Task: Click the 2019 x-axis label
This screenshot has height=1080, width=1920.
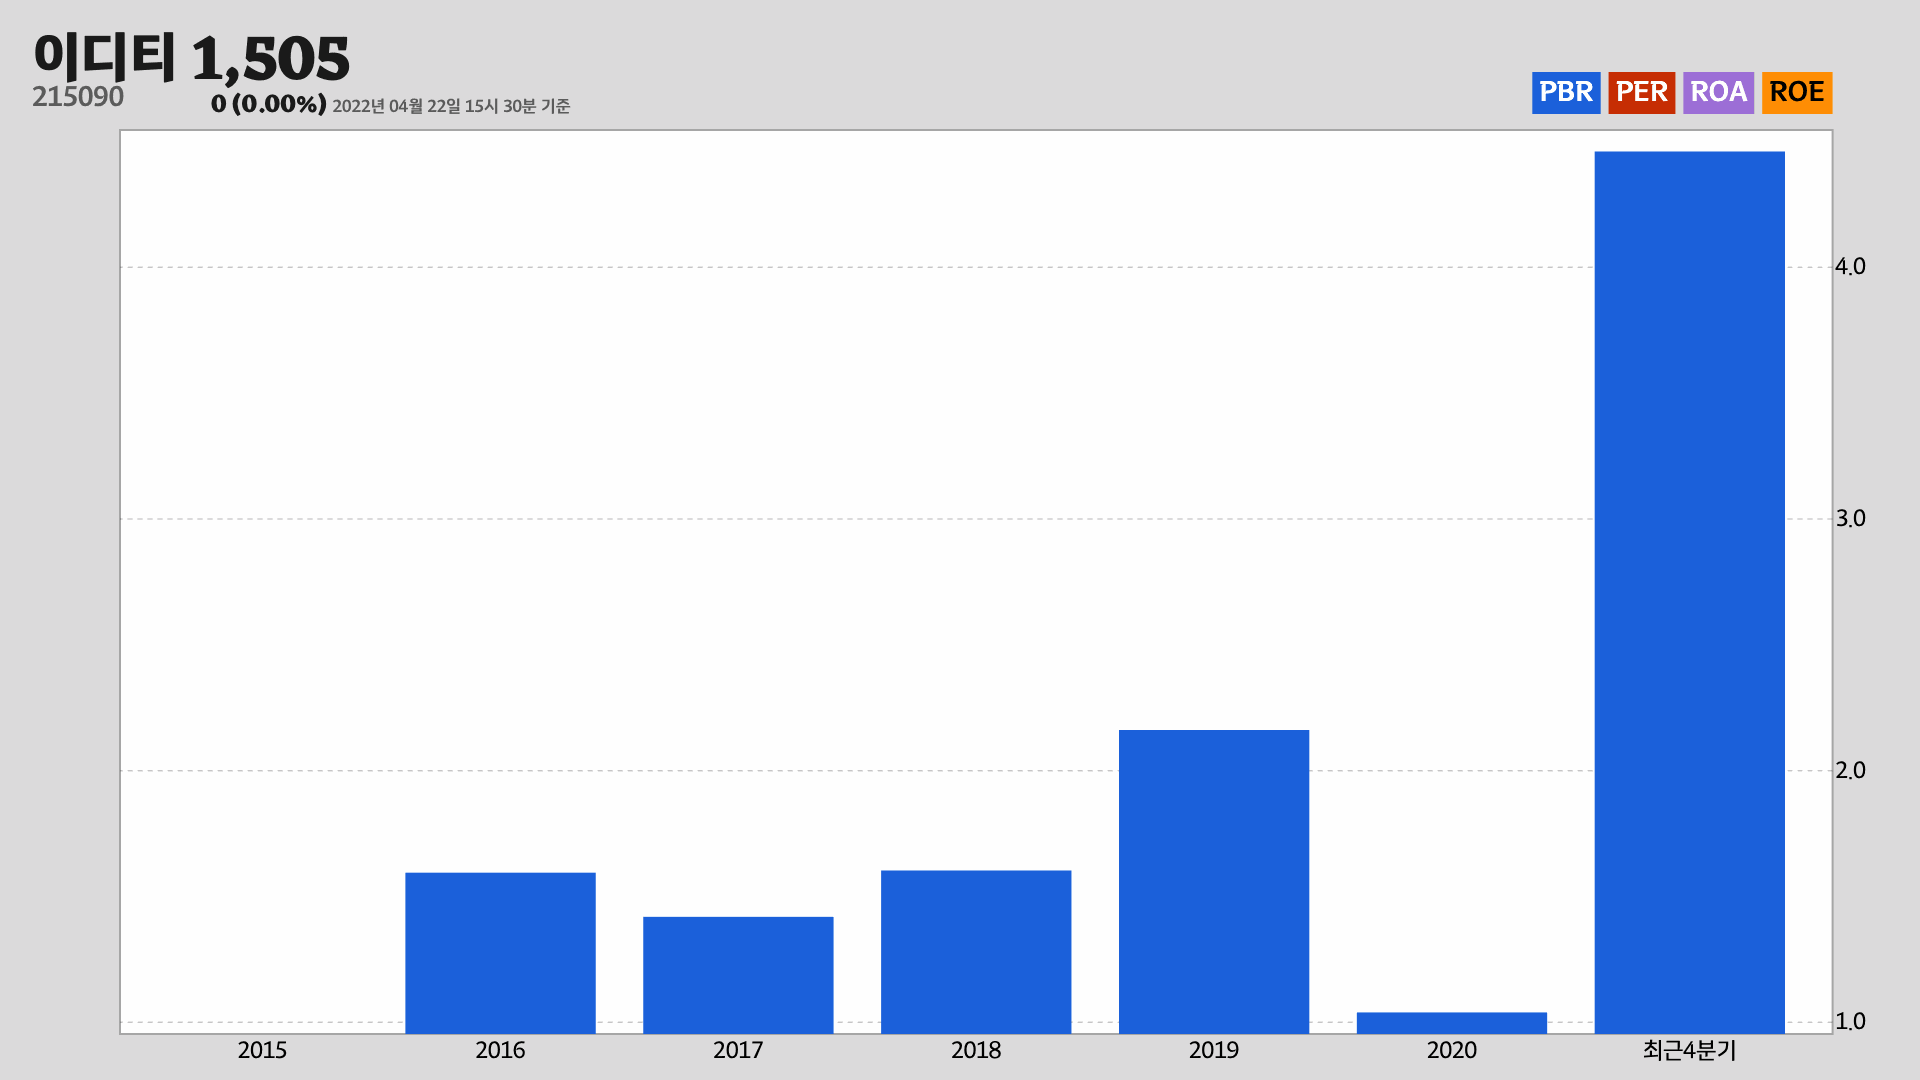Action: tap(1214, 1050)
